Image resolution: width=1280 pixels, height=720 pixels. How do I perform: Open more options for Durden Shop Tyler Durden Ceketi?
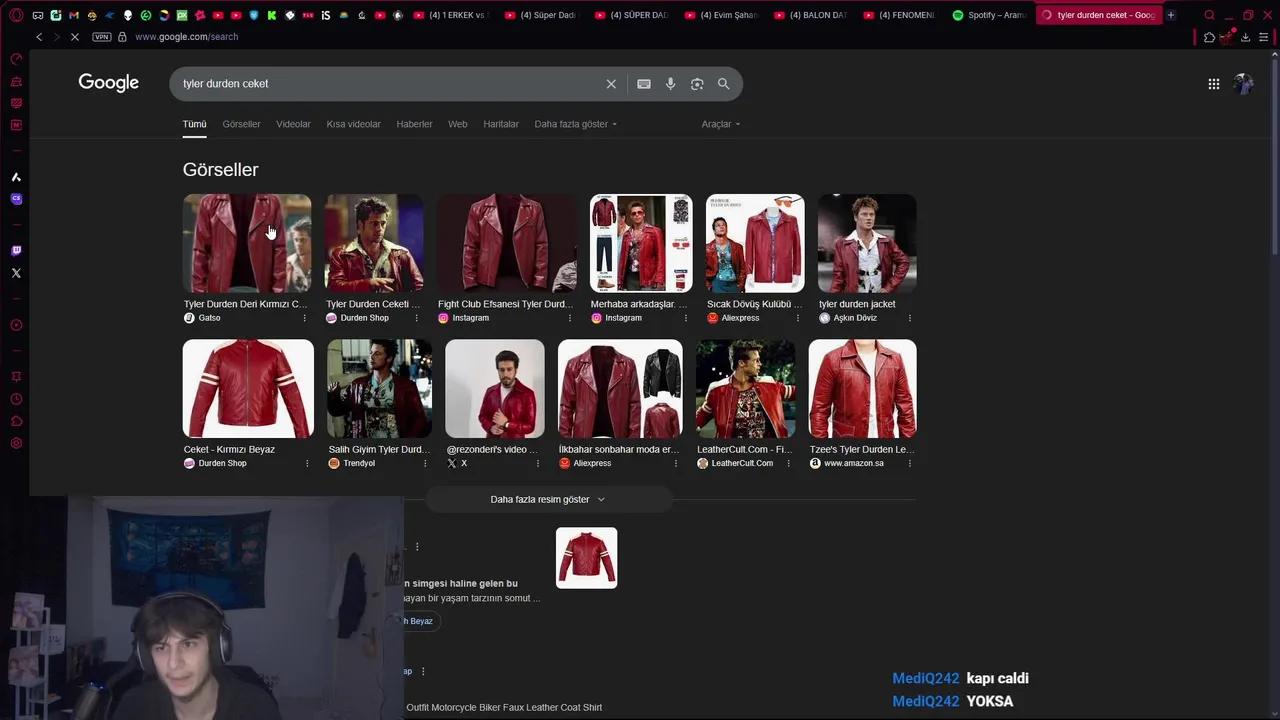[x=417, y=318]
